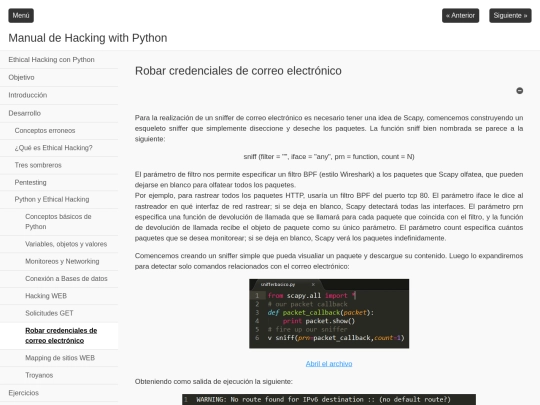Open Desarrollo sidebar entry
Image resolution: width=540 pixels, height=405 pixels.
coord(59,113)
